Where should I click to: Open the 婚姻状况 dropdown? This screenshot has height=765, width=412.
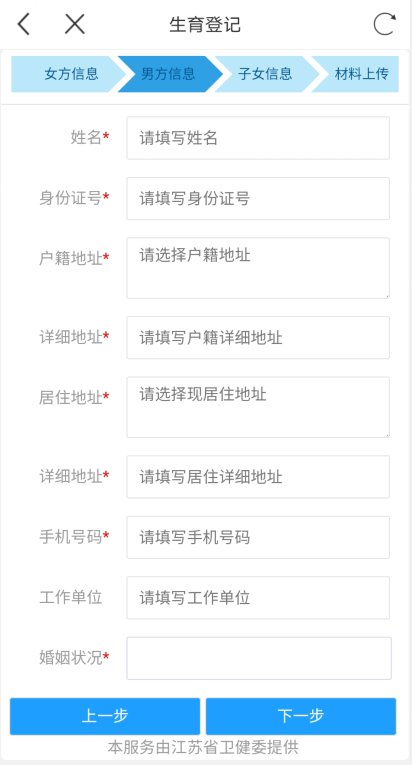[259, 658]
